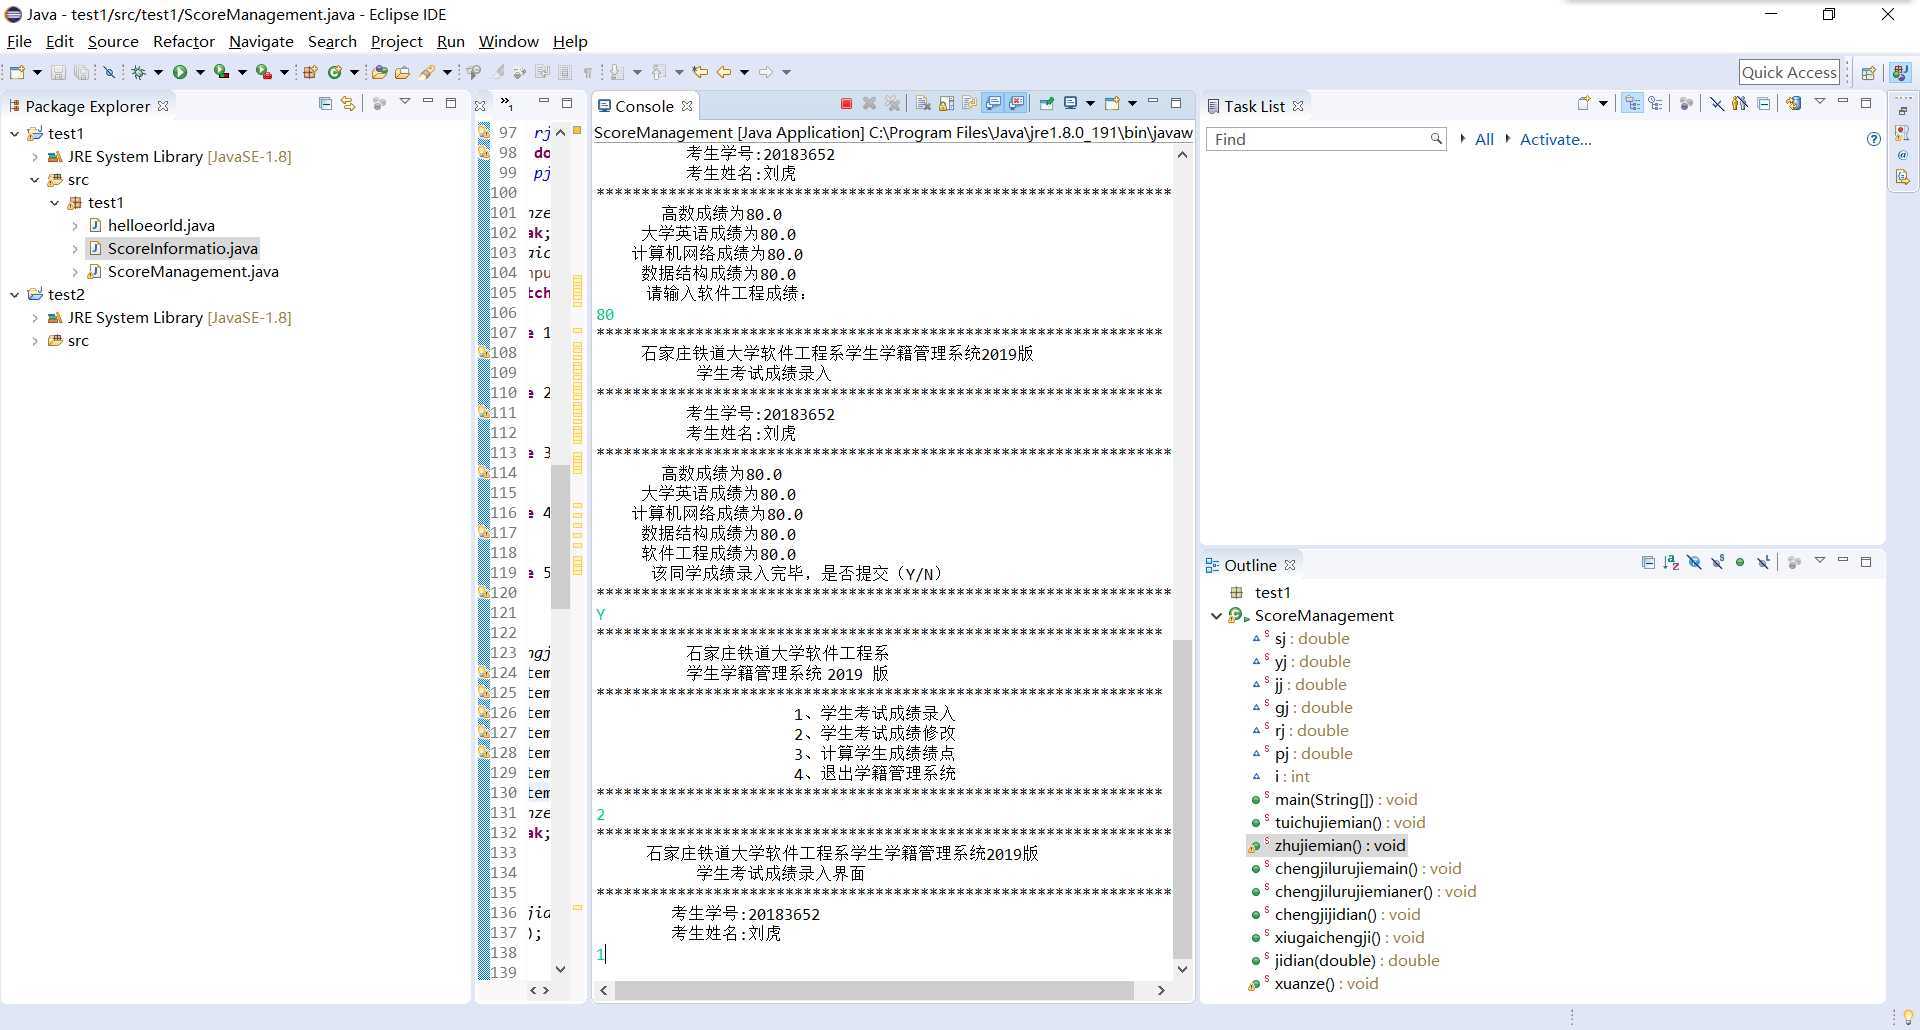The height and width of the screenshot is (1030, 1920).
Task: Open the Refactor menu
Action: click(x=184, y=41)
